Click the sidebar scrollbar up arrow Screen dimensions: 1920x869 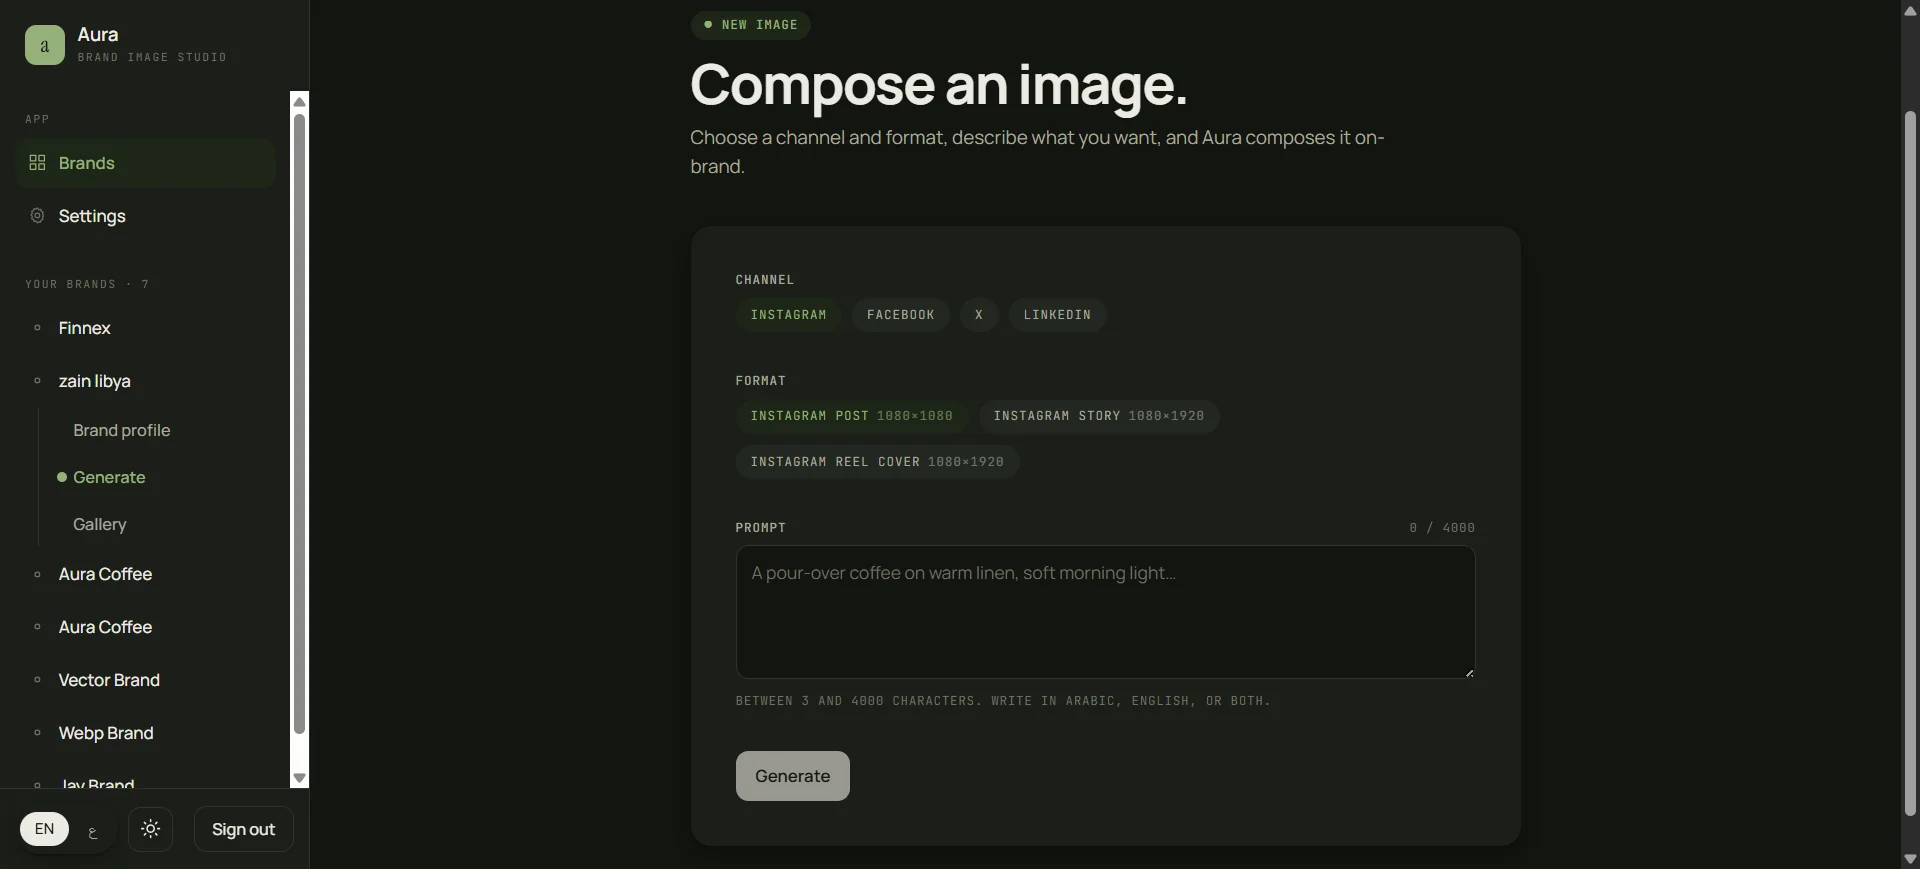(299, 101)
